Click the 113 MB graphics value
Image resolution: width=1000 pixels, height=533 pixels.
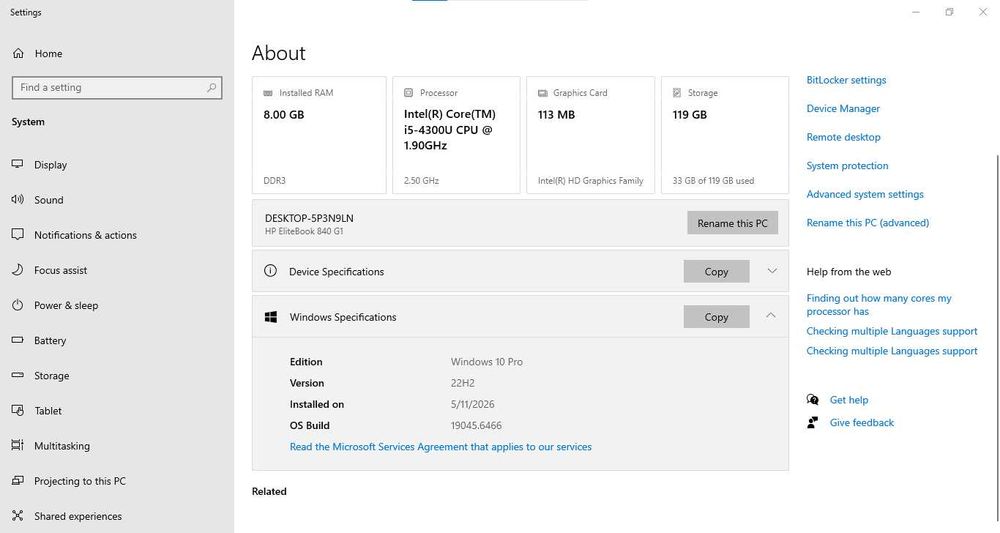[x=556, y=115]
